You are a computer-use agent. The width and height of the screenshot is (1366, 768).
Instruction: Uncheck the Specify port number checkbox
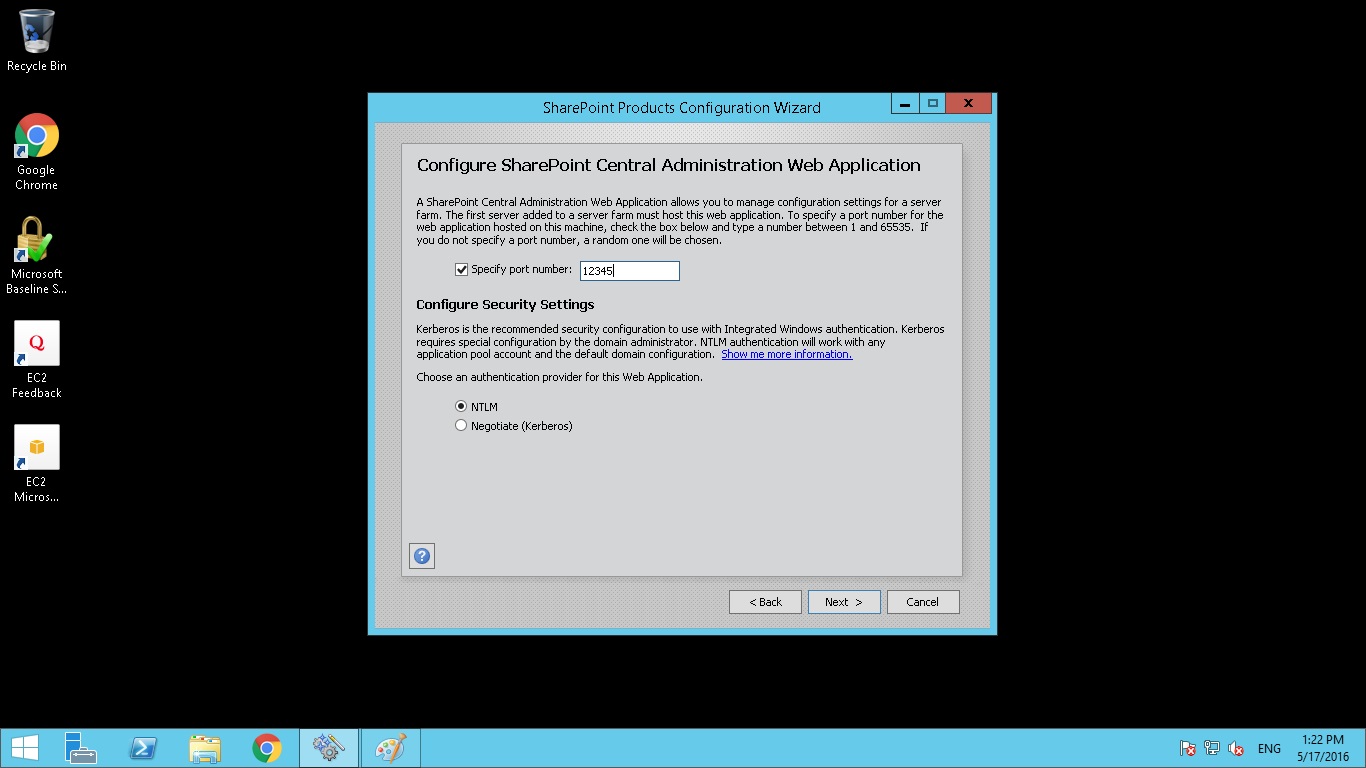point(461,268)
